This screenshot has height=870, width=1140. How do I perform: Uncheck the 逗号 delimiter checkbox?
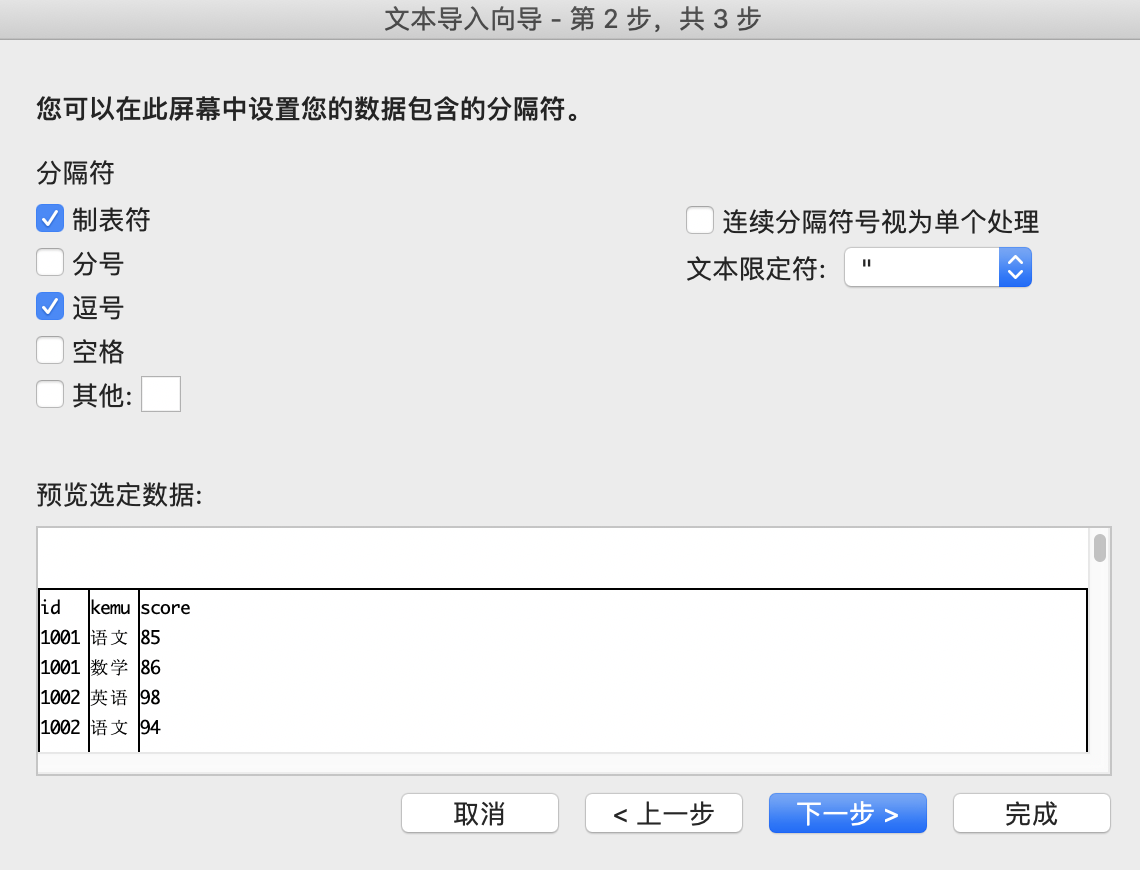(50, 306)
